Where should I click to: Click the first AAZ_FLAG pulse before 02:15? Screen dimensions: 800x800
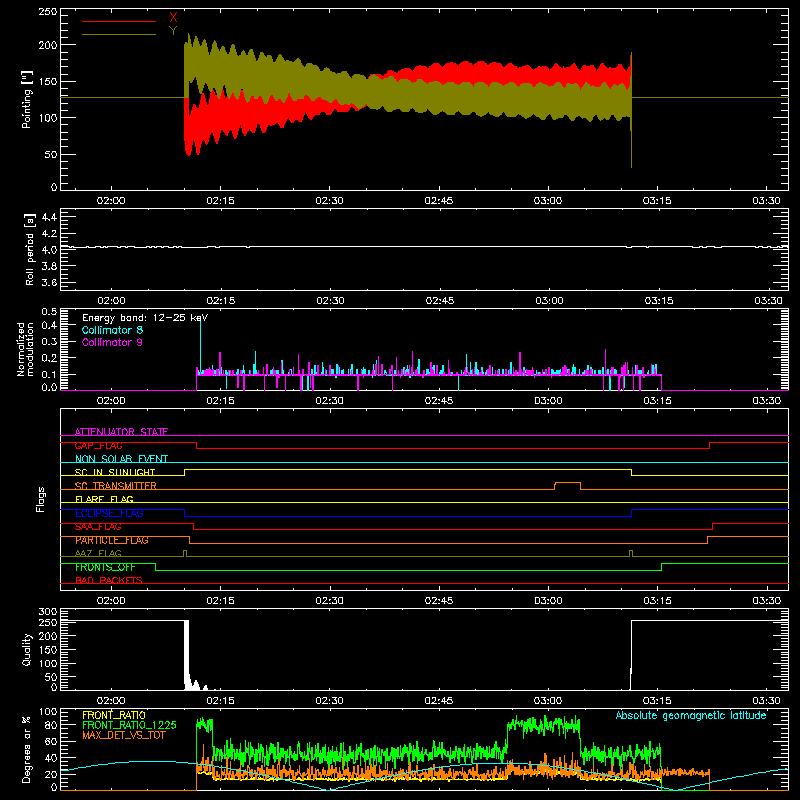pos(185,553)
